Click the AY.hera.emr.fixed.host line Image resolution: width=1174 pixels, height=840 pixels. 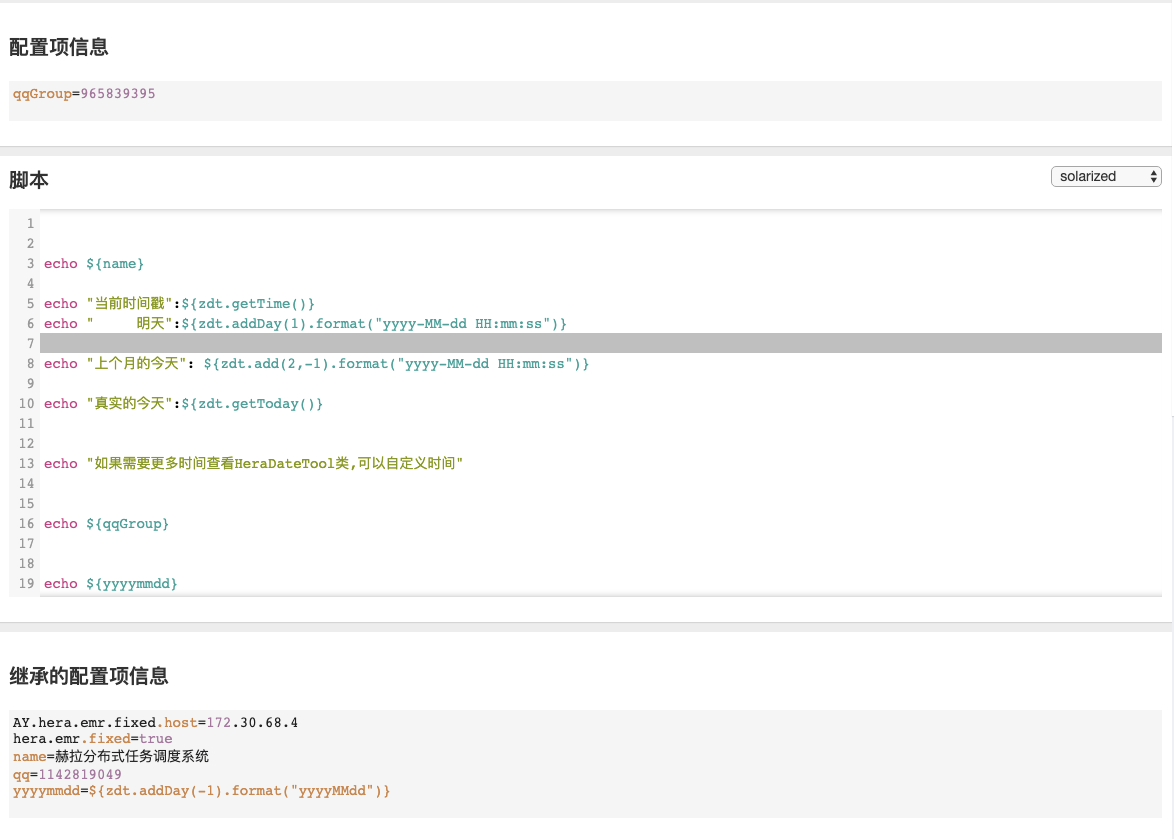[x=155, y=722]
